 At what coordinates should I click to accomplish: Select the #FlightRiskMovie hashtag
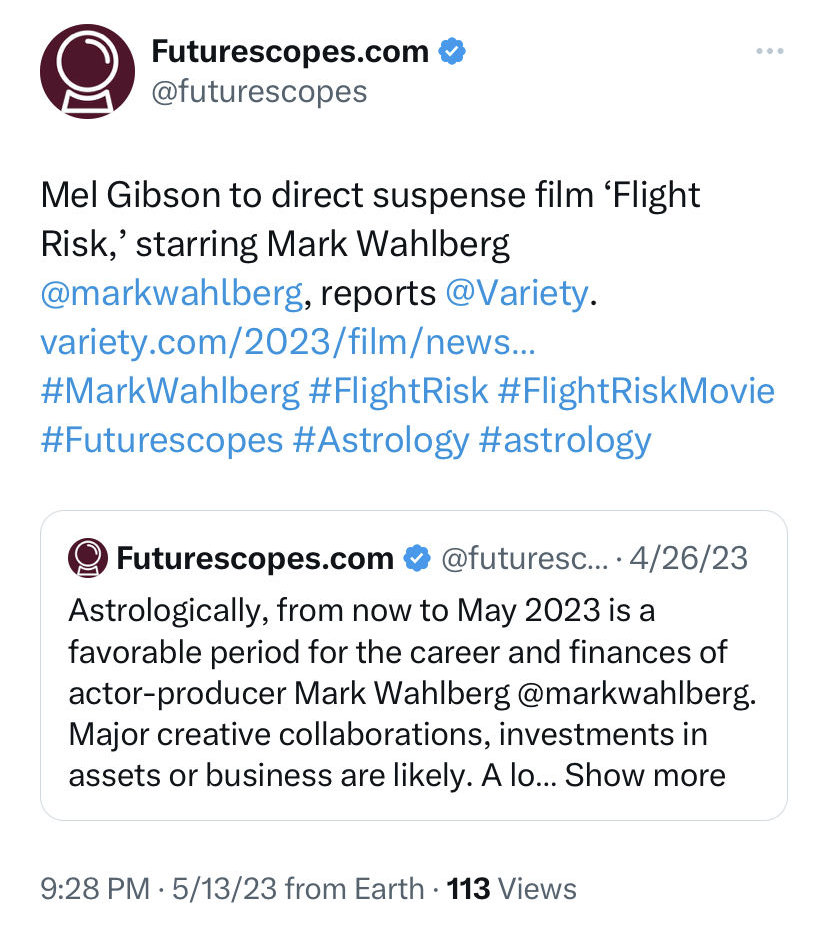pyautogui.click(x=637, y=392)
